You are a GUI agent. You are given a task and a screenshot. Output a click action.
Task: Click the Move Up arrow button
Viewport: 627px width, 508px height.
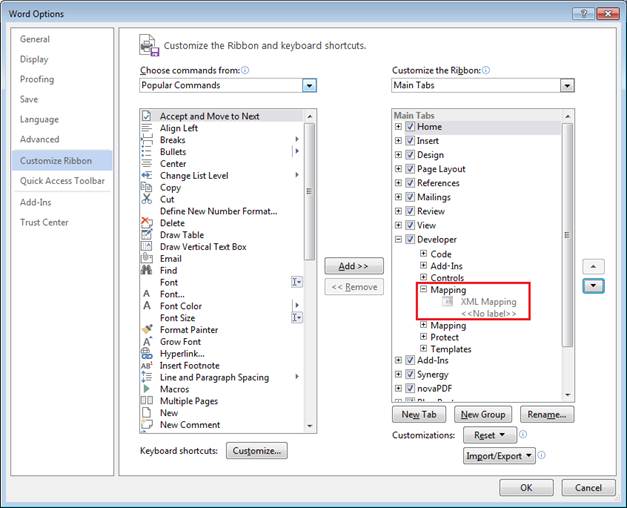(x=593, y=266)
